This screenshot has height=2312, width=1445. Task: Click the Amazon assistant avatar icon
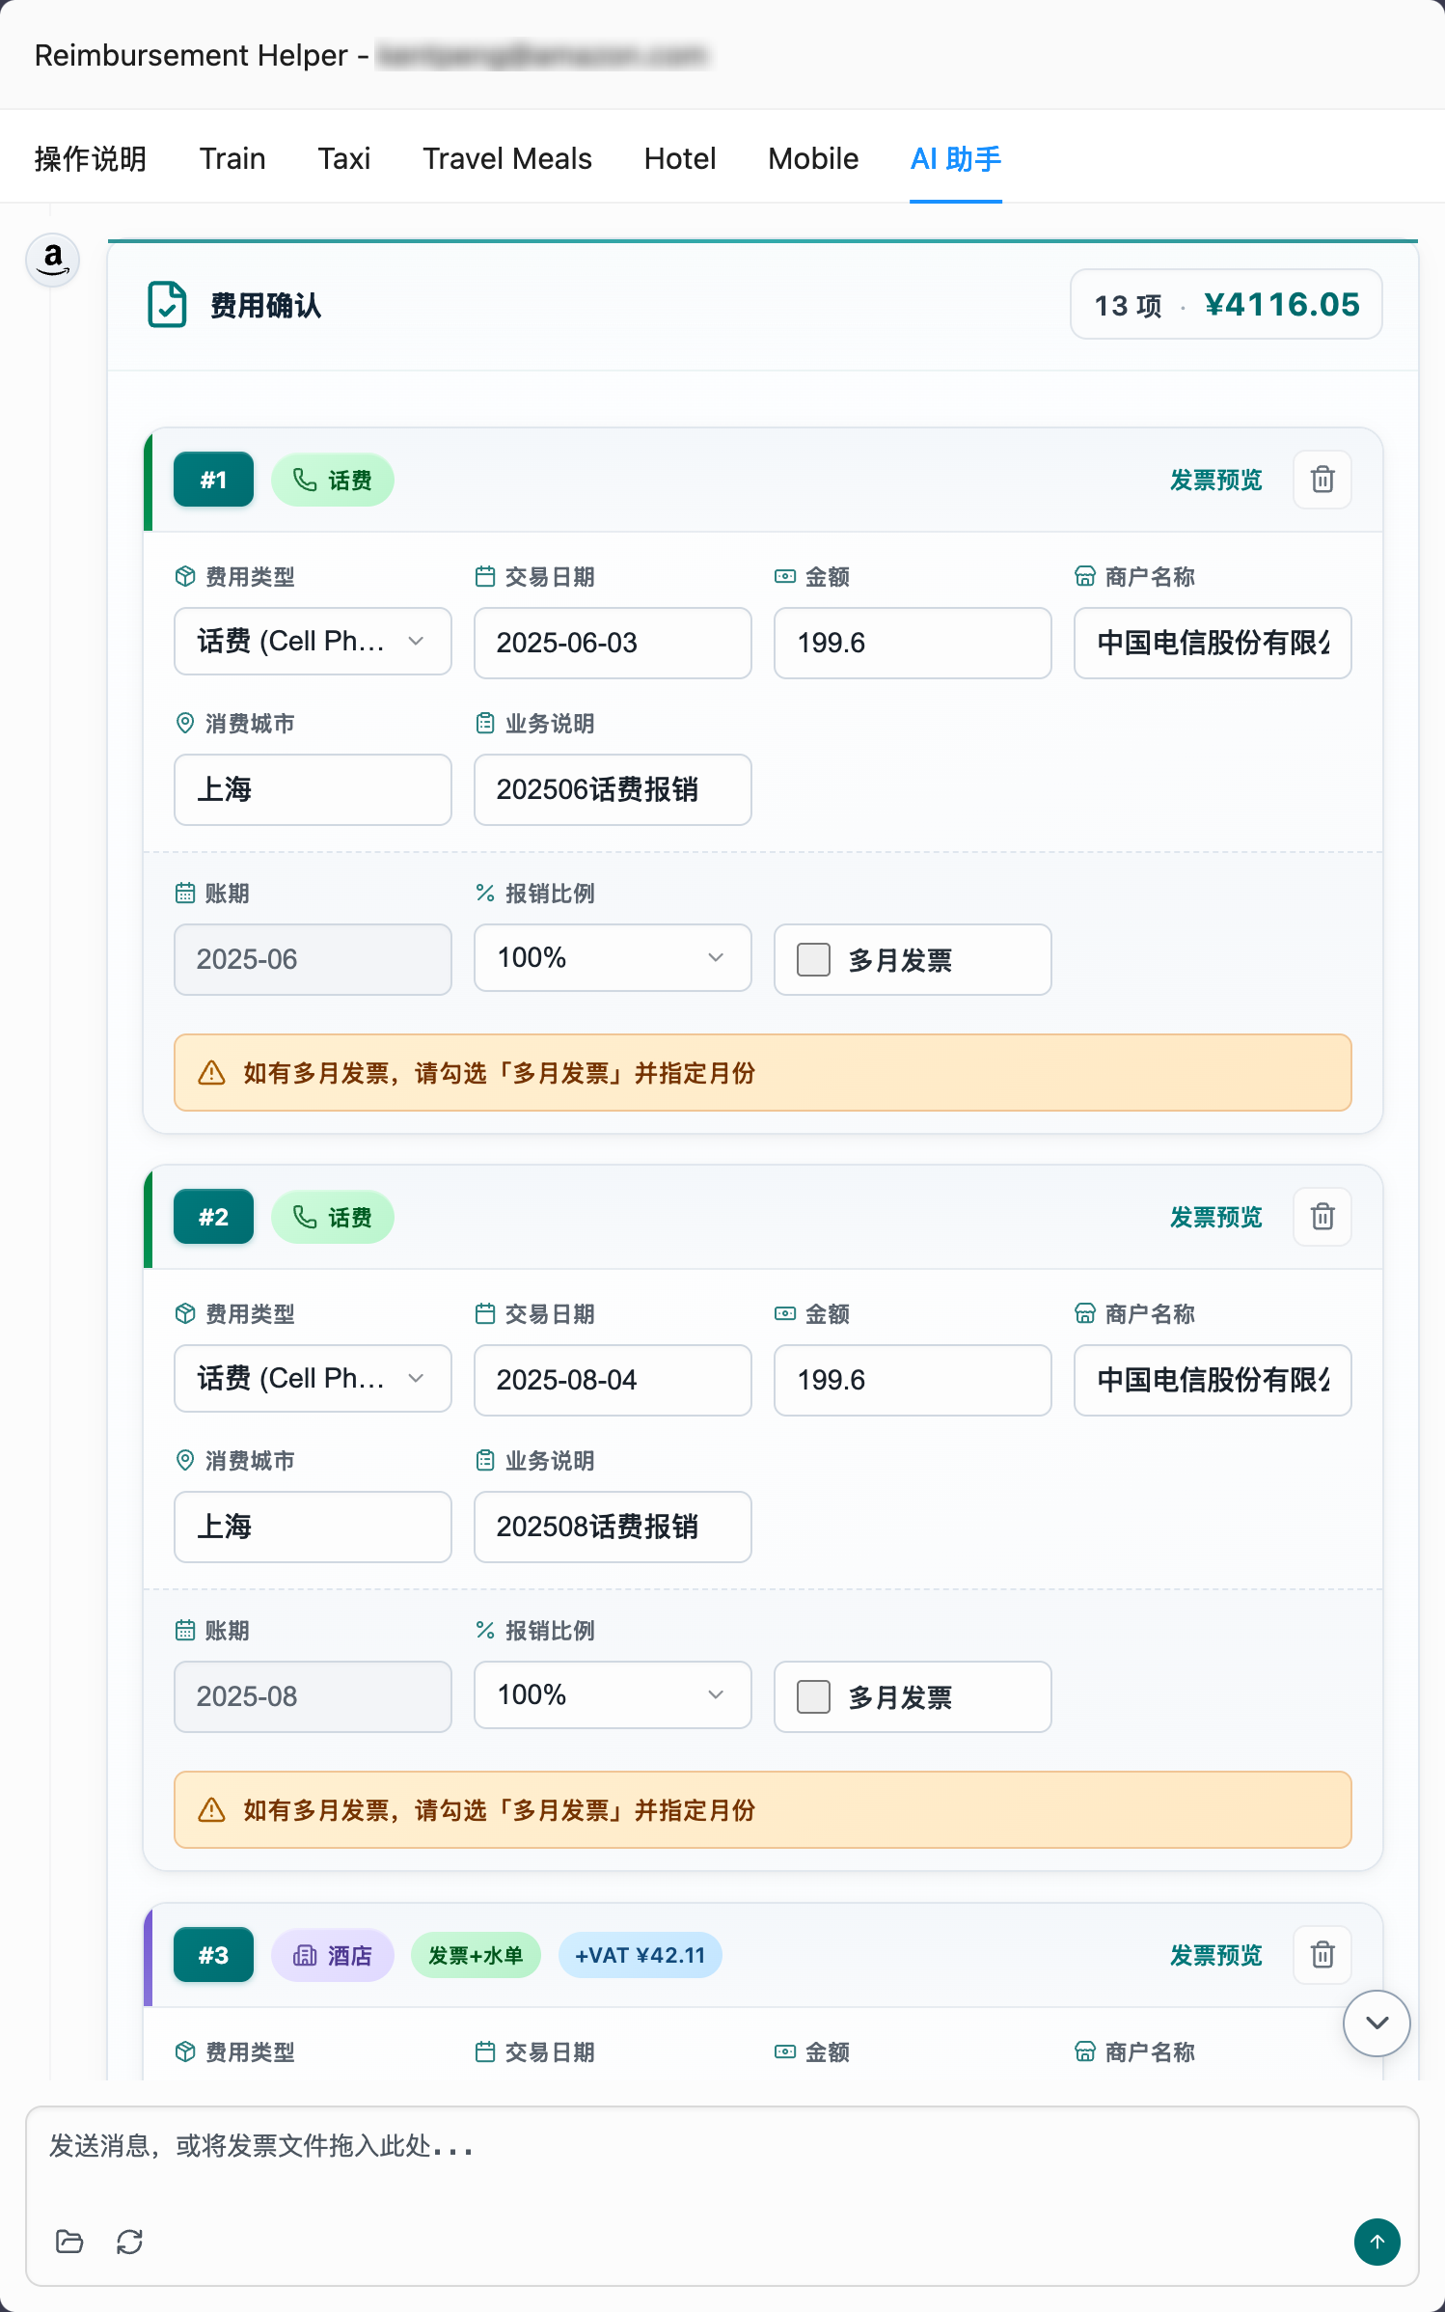tap(53, 260)
